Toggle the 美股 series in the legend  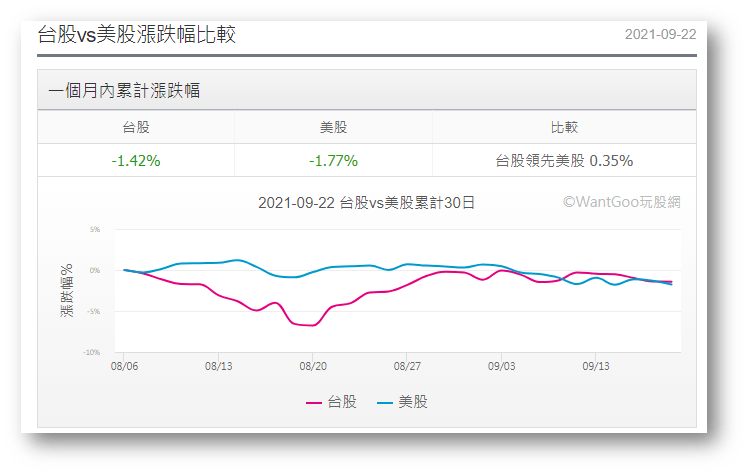coord(413,402)
